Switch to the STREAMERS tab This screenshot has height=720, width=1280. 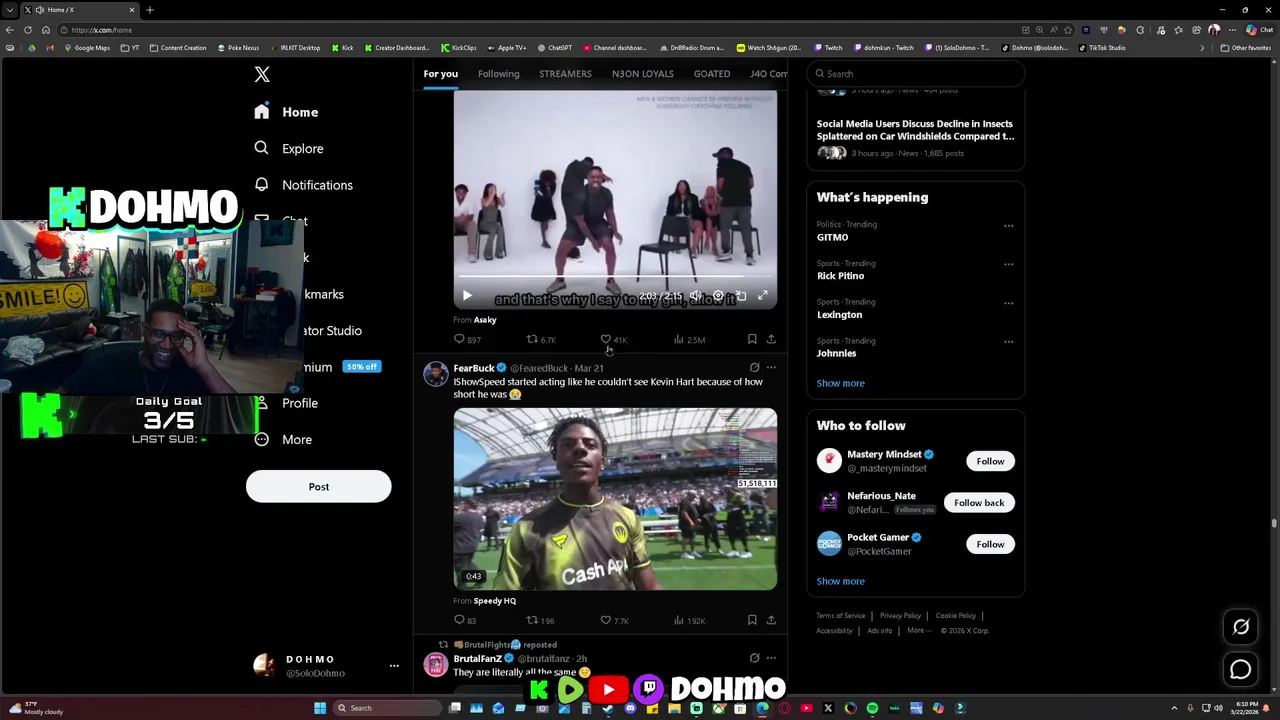pyautogui.click(x=565, y=73)
